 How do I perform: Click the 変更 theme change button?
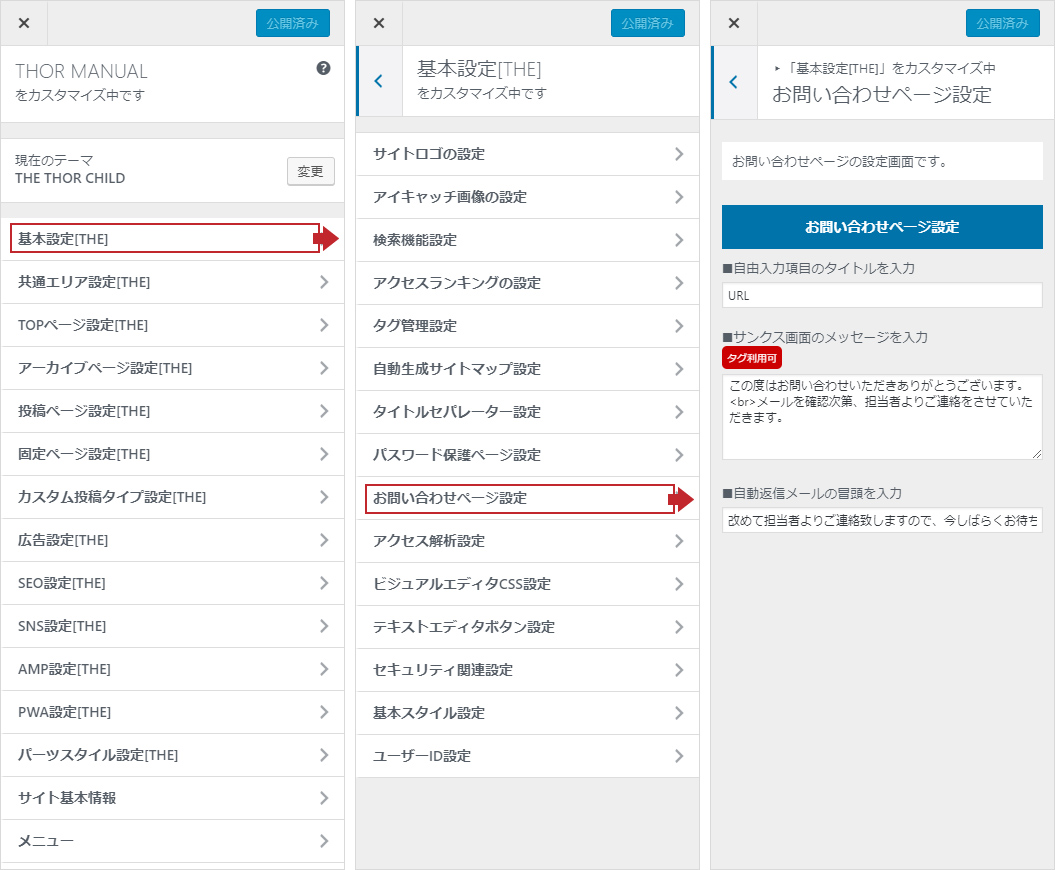coord(310,171)
